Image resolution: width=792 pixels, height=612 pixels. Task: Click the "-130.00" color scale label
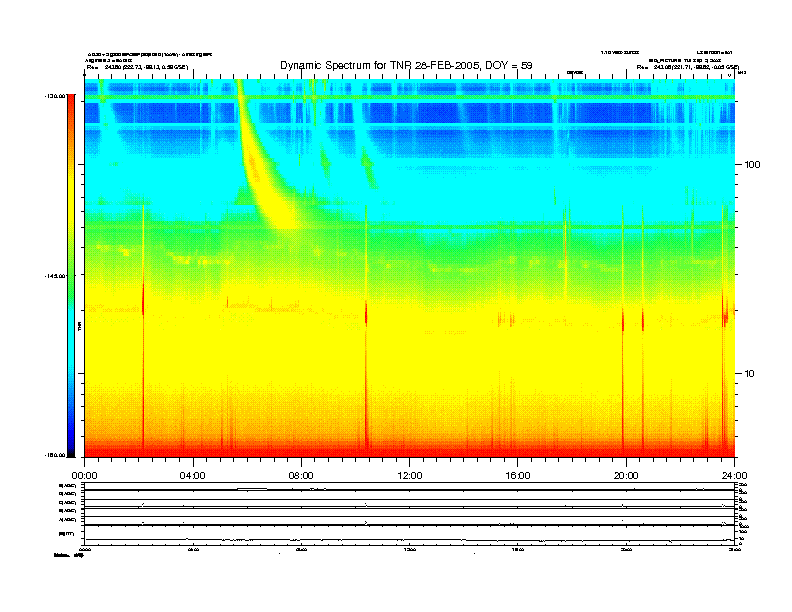click(54, 95)
